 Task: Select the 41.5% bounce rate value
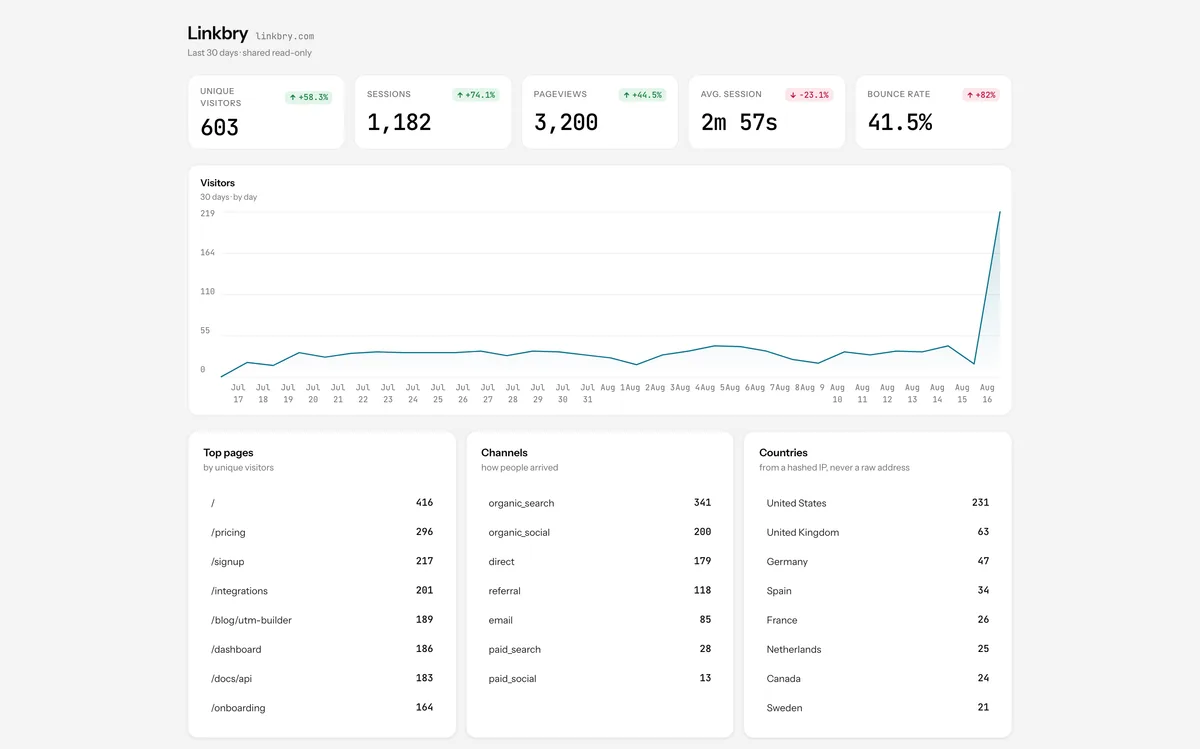(x=900, y=122)
